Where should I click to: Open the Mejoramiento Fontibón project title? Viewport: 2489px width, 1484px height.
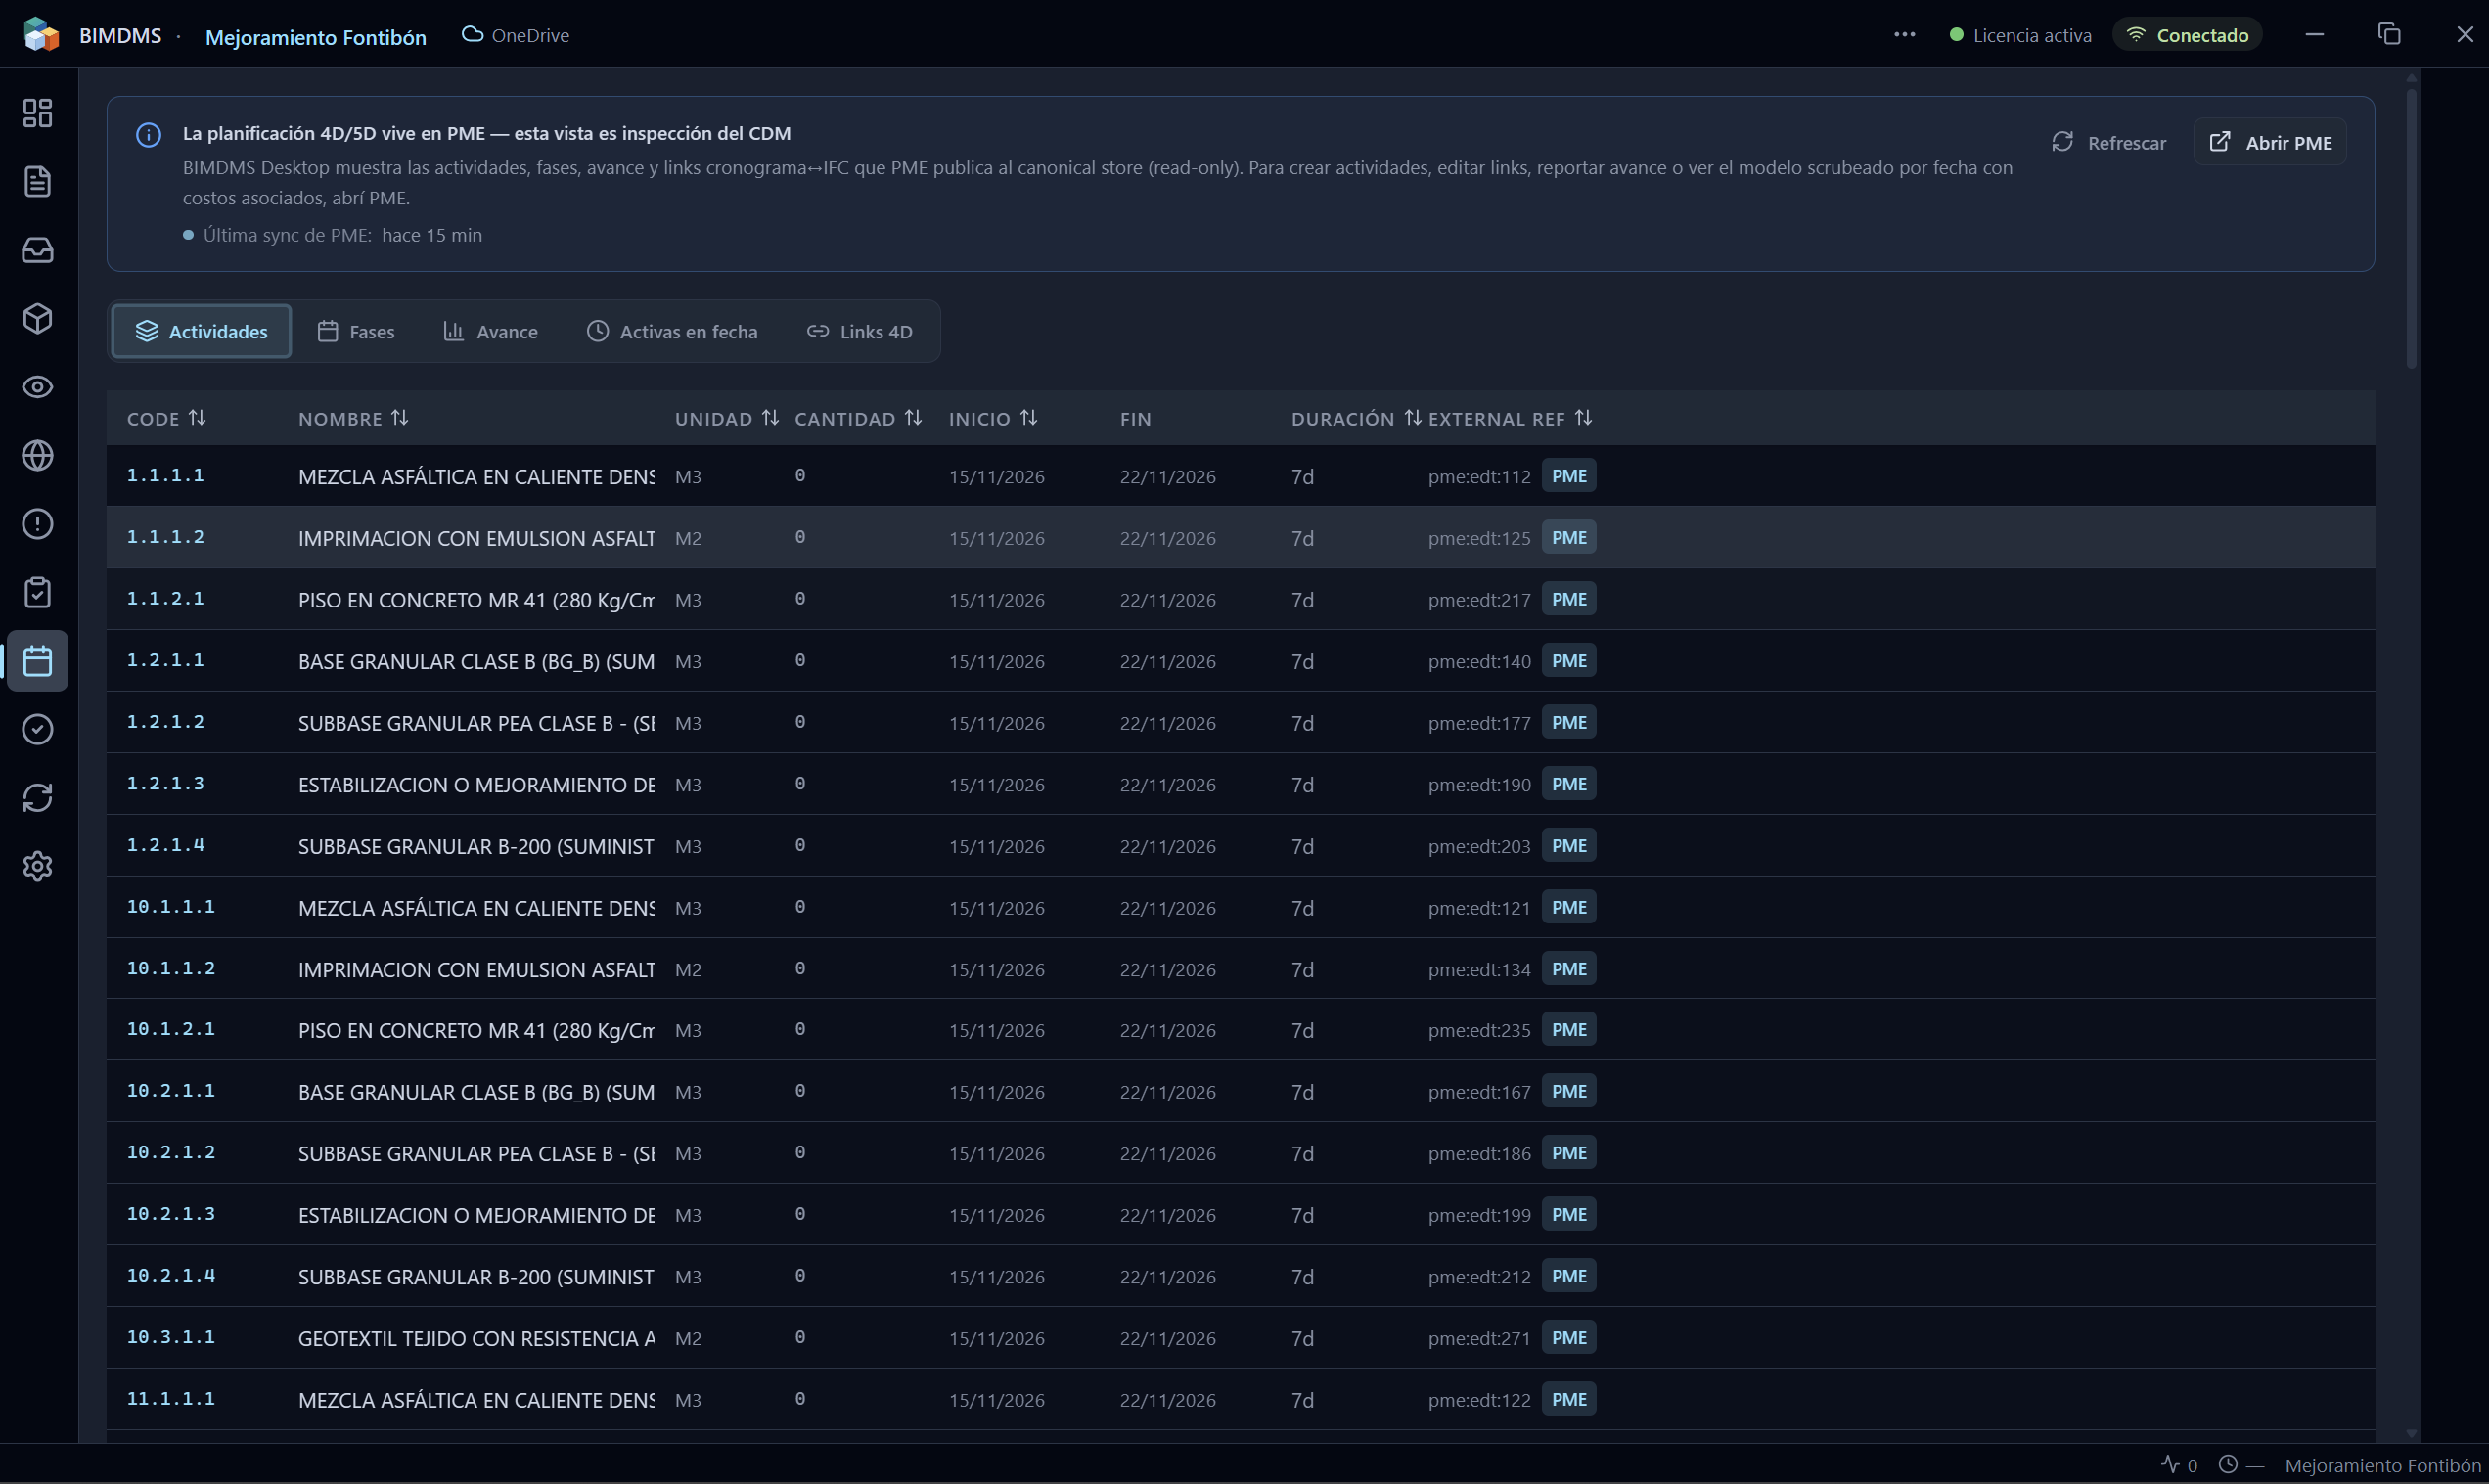pos(316,37)
